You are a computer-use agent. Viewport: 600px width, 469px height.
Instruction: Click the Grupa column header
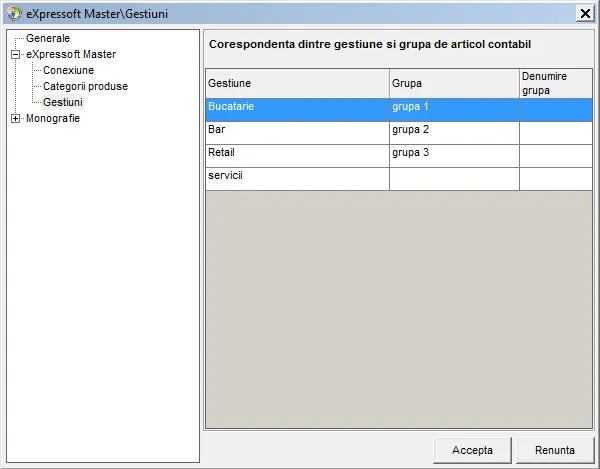pos(454,83)
